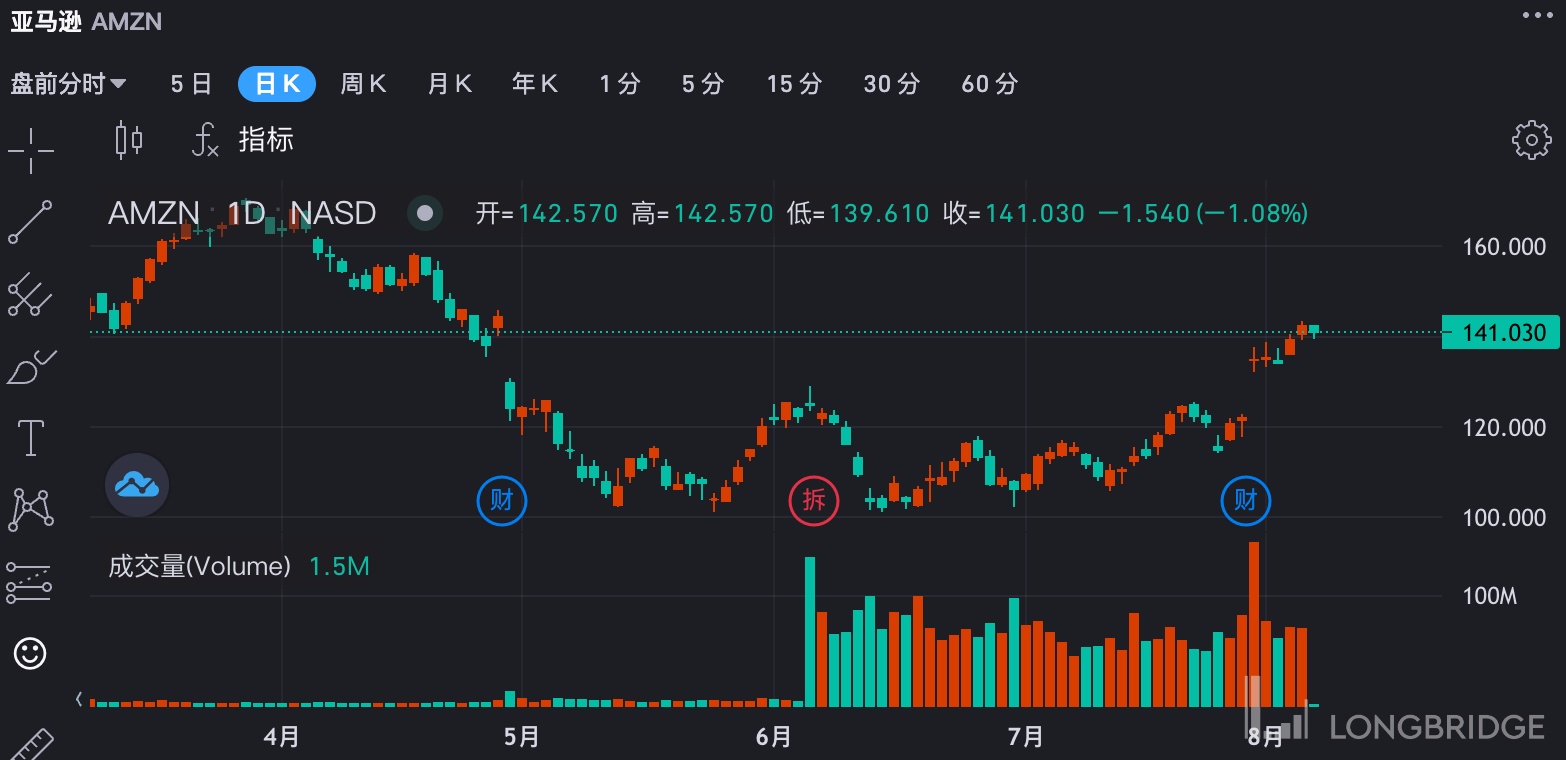This screenshot has height=760, width=1566.
Task: Click the April-end 财 earnings marker
Action: click(501, 500)
